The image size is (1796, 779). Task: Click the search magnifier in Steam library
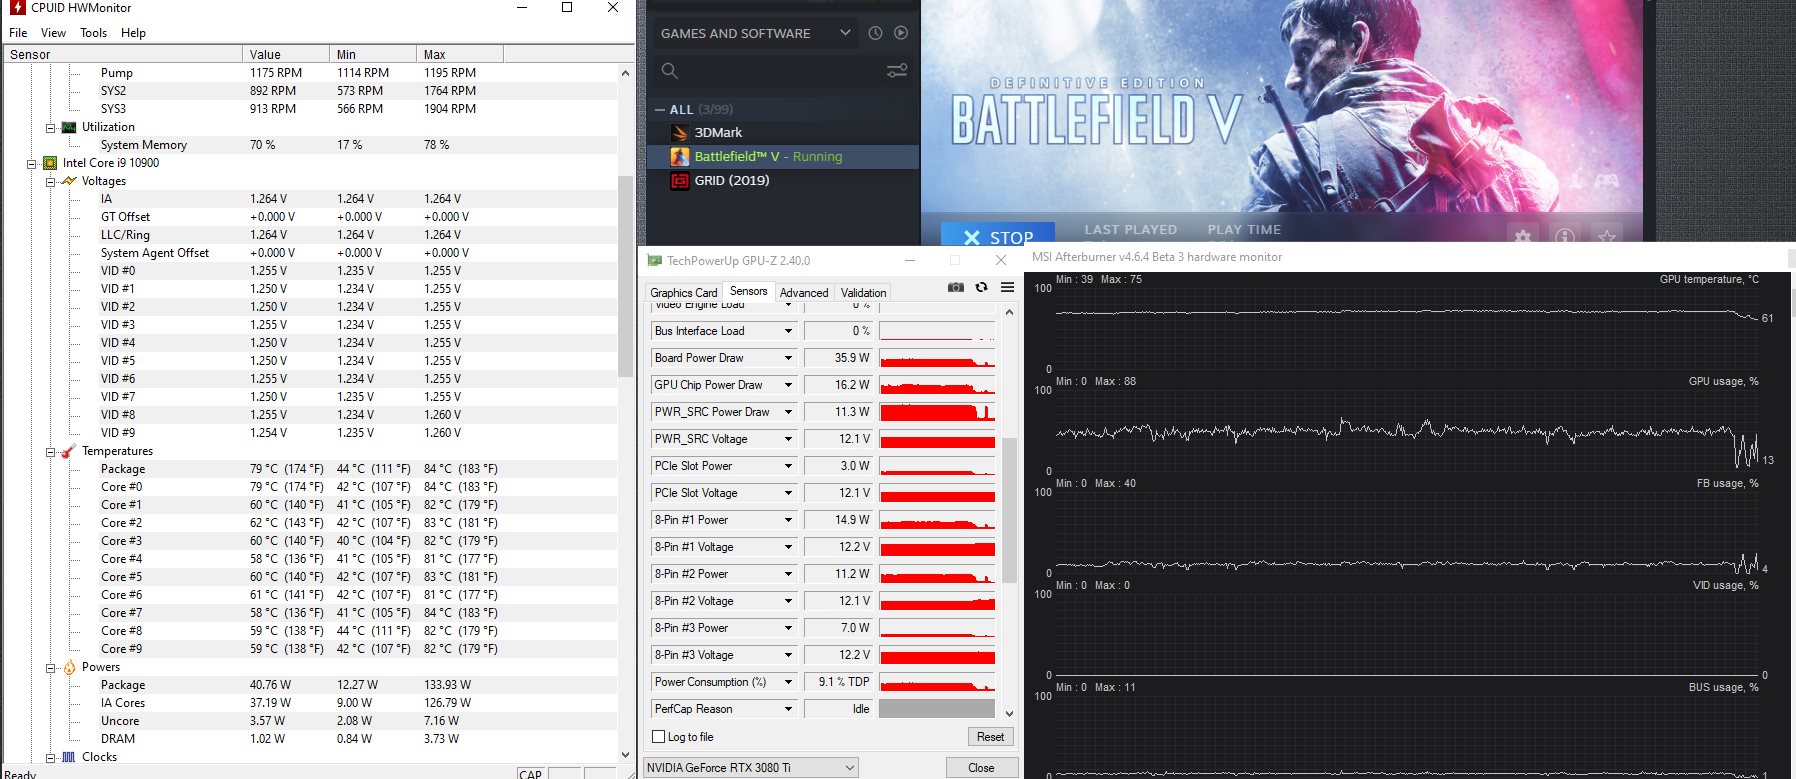(x=670, y=70)
